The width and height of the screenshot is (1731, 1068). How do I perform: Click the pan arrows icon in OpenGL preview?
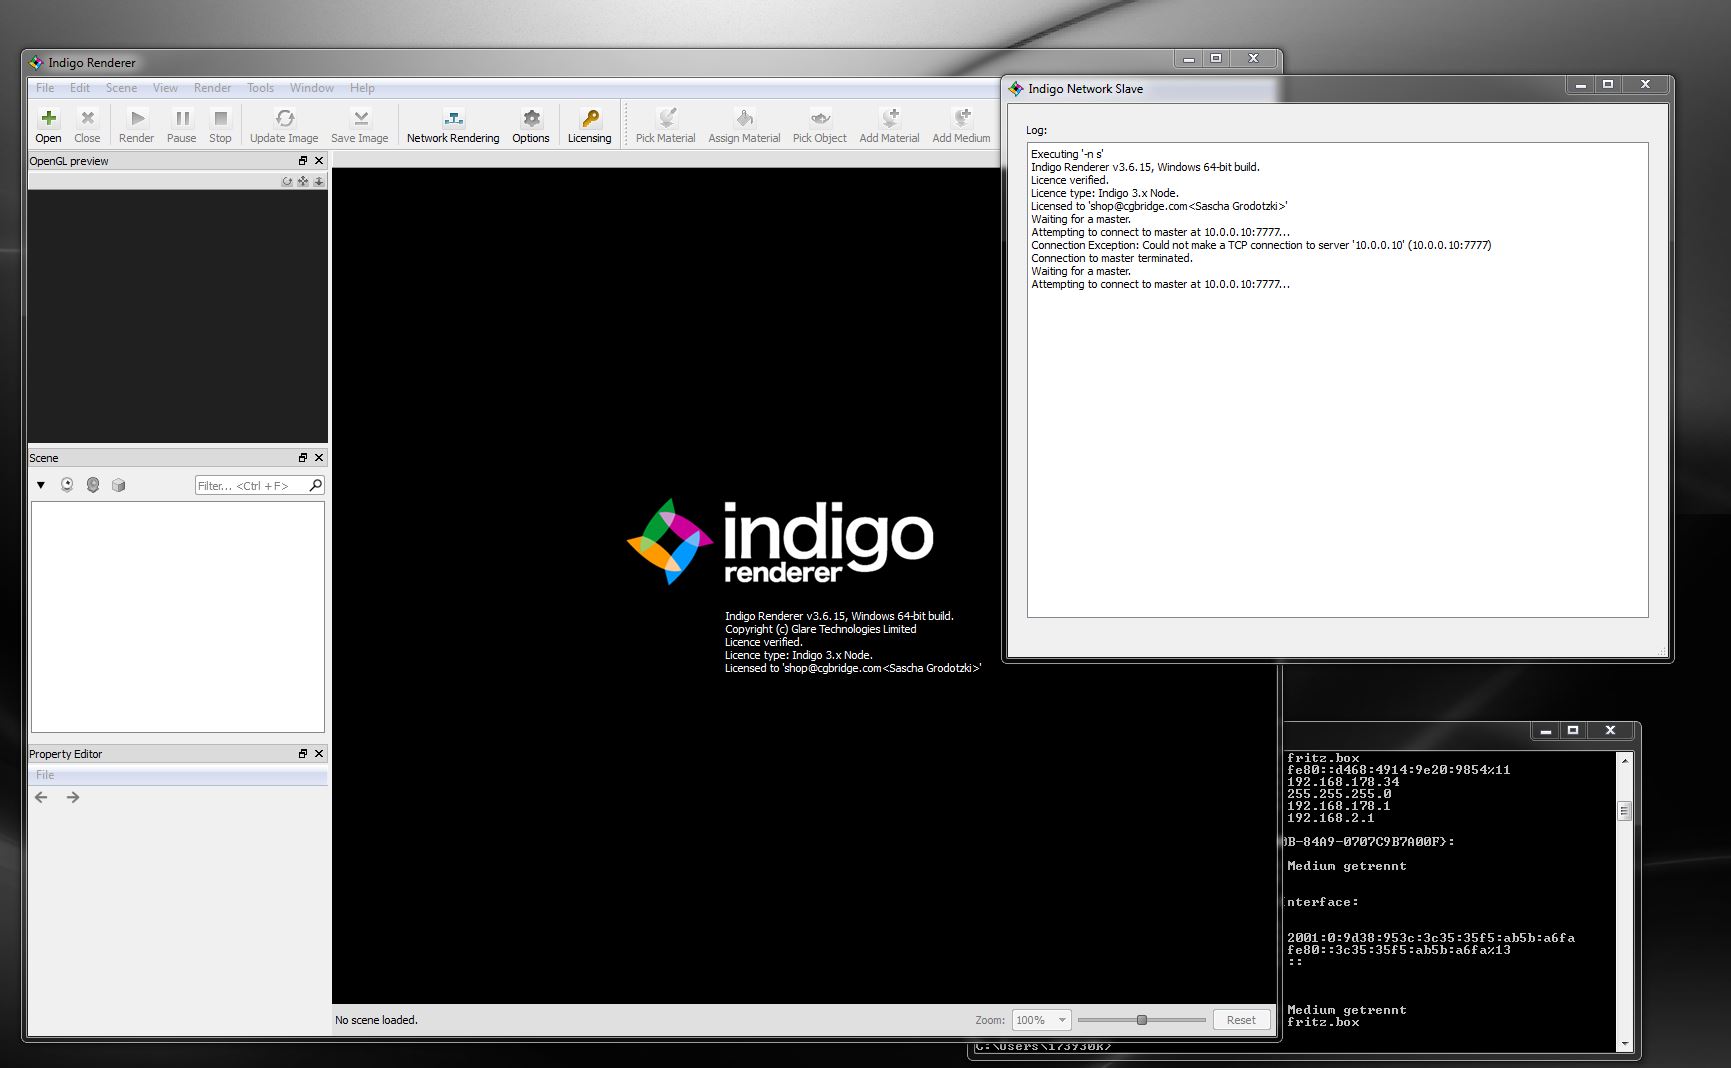(303, 181)
